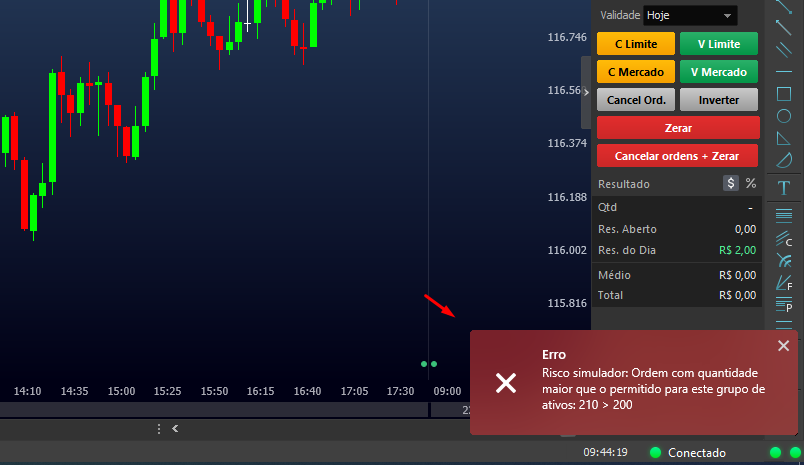Click the Cancel Ord. button

[636, 100]
